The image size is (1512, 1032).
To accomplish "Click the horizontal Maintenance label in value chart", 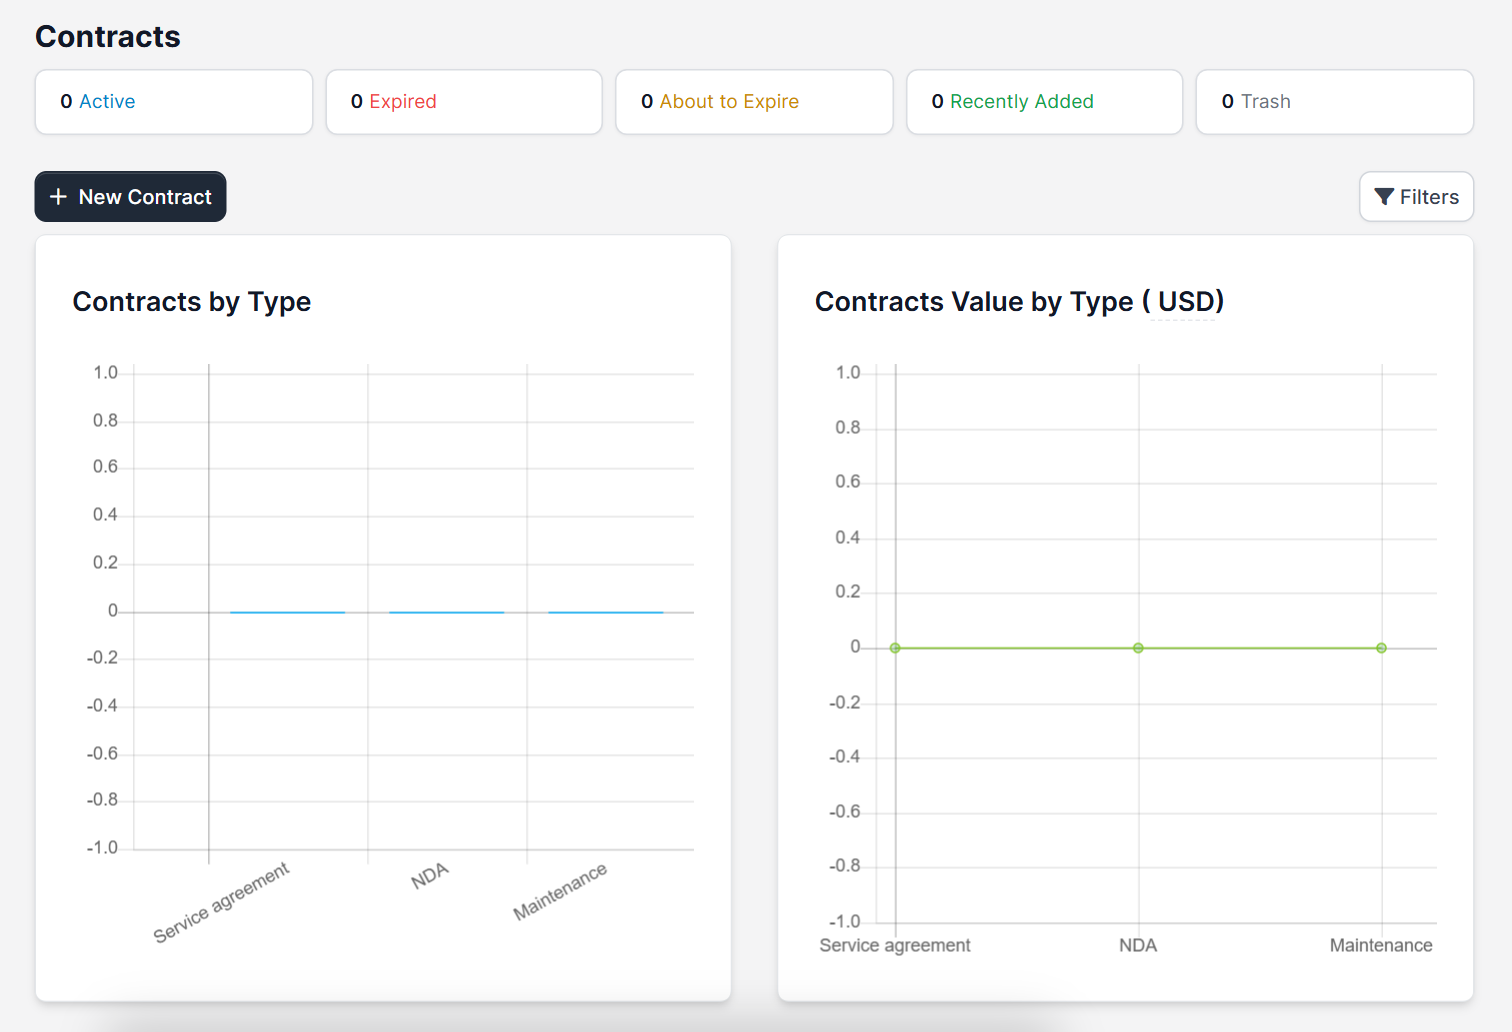I will [1381, 945].
